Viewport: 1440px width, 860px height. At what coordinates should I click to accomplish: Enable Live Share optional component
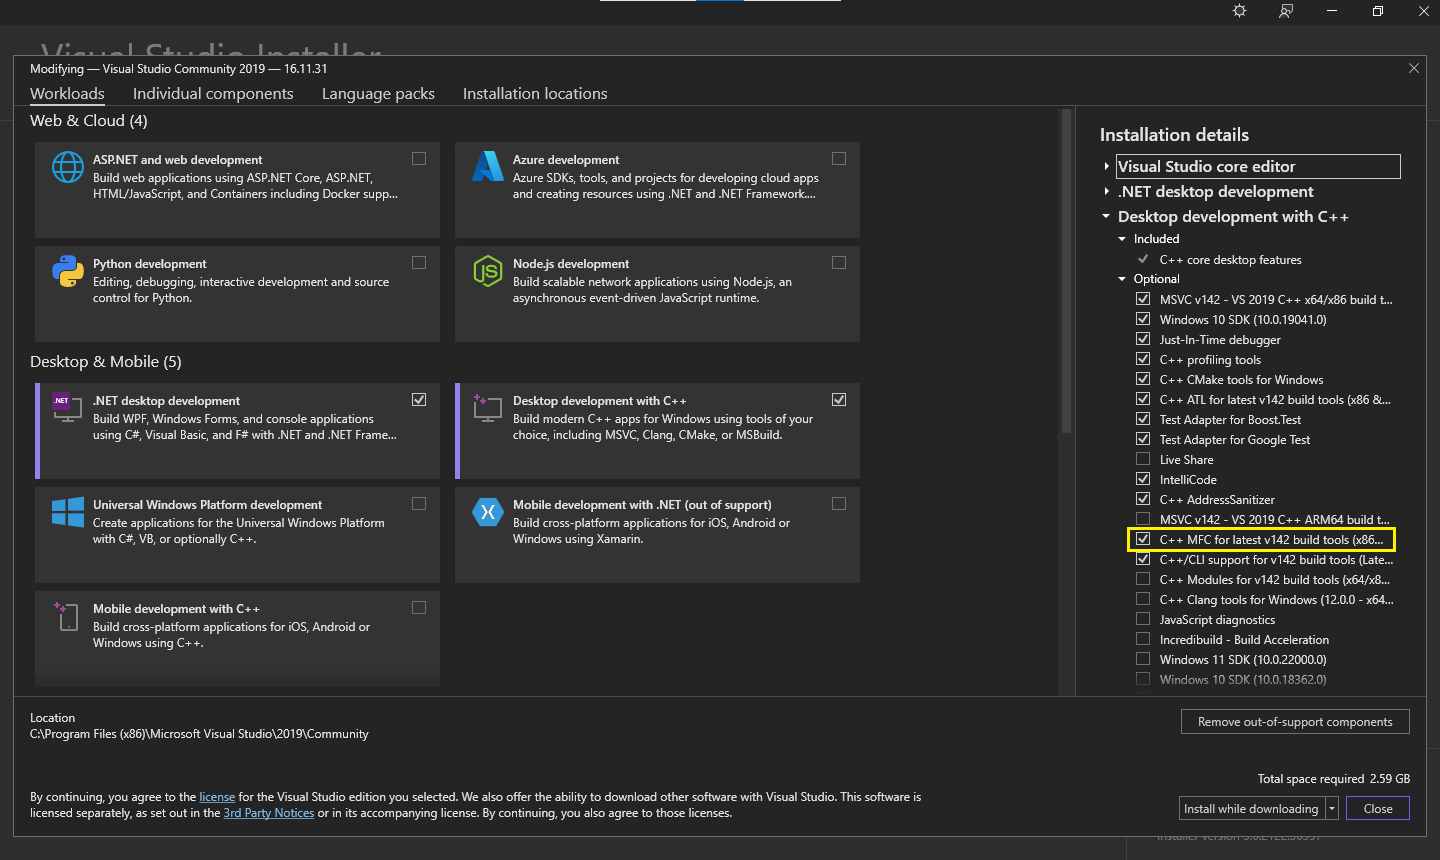click(1143, 459)
